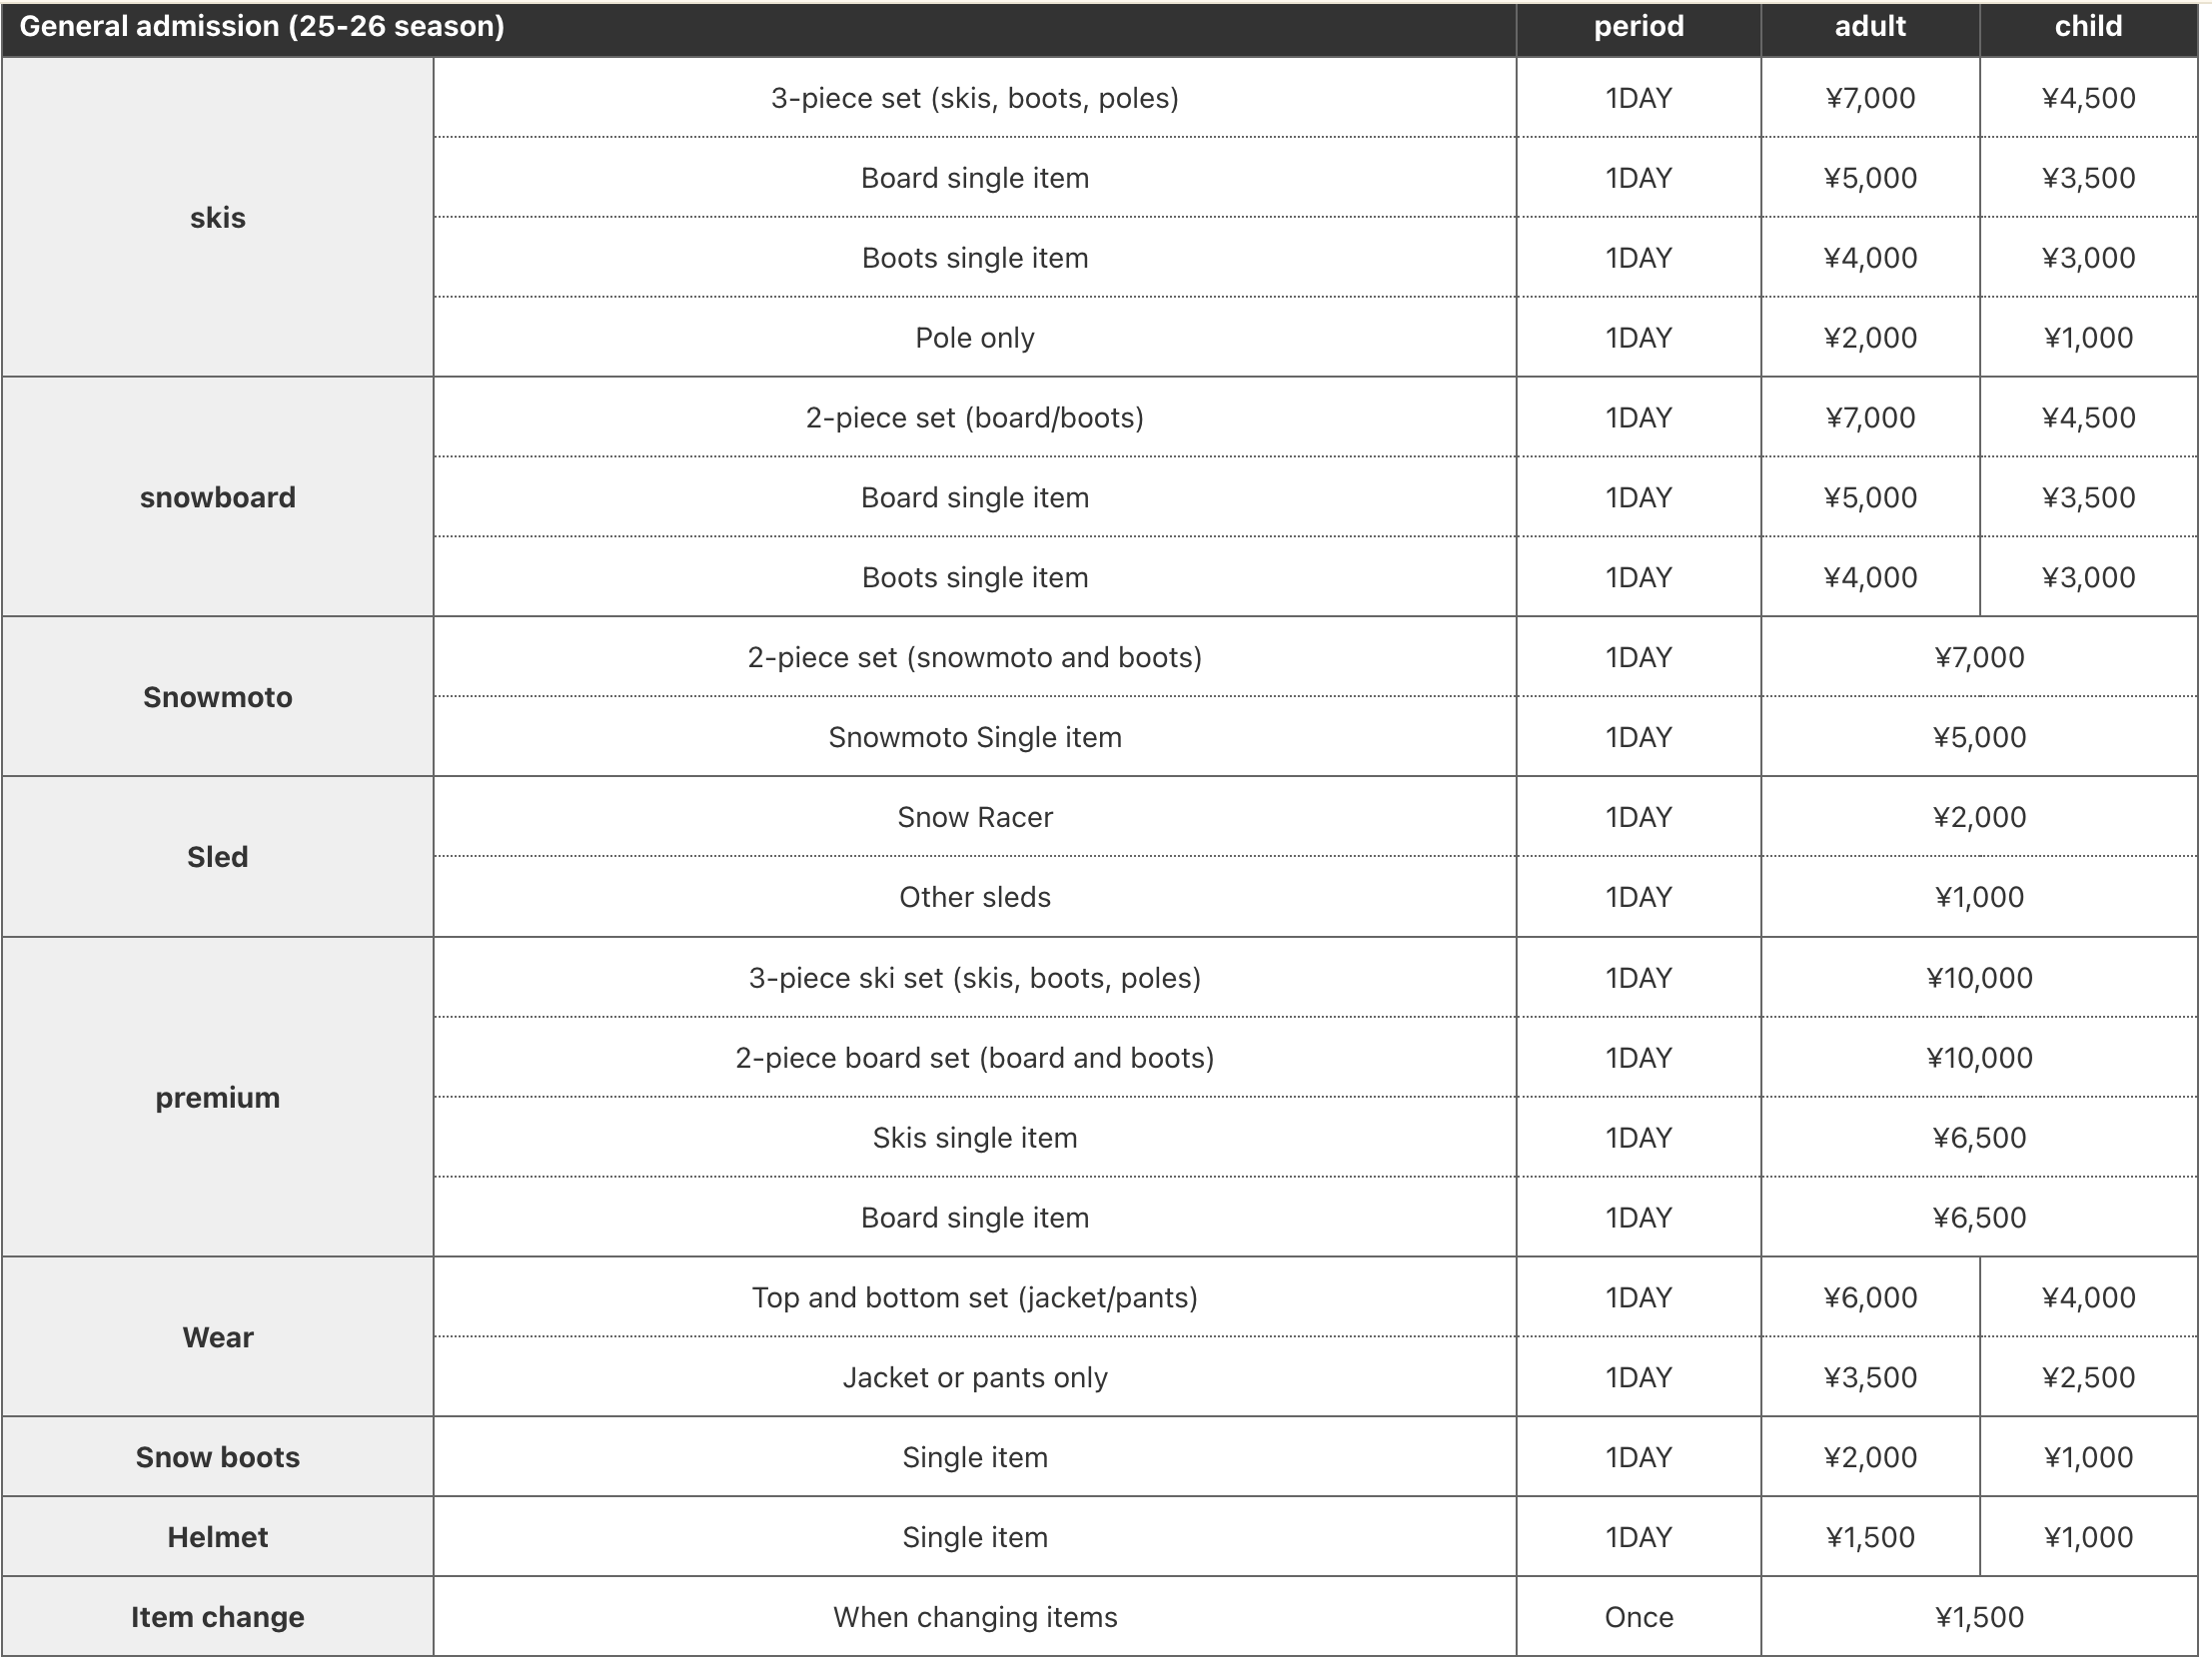Select the Wear category cell
The width and height of the screenshot is (2212, 1660).
[x=217, y=1338]
